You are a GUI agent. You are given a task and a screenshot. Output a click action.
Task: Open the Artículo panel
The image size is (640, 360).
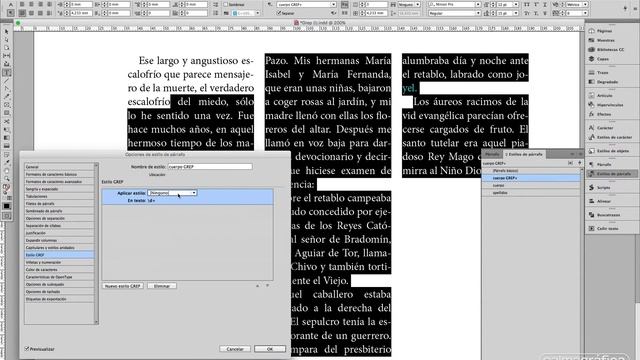point(604,96)
